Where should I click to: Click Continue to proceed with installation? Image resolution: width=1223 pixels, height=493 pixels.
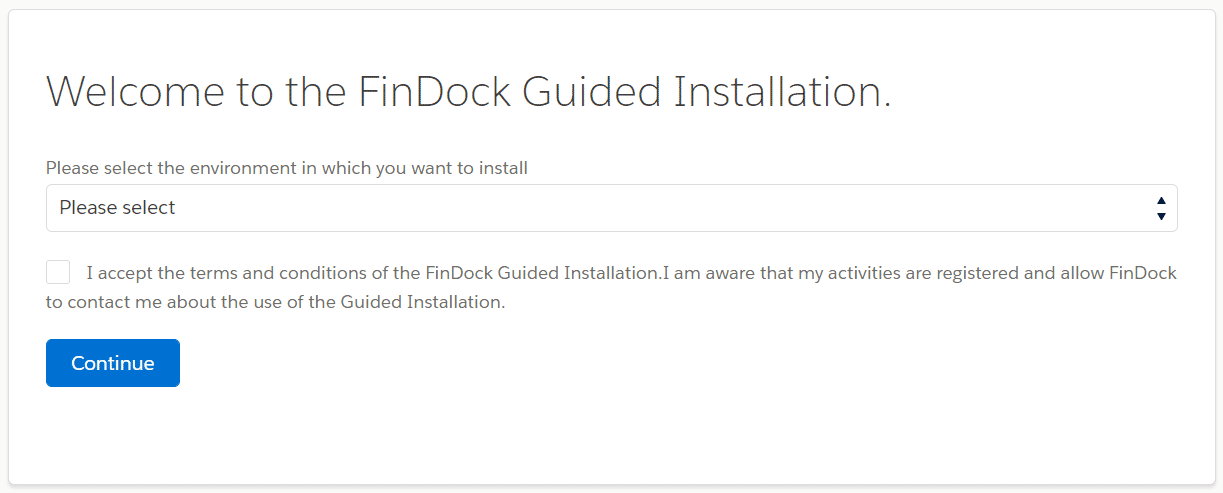point(112,363)
